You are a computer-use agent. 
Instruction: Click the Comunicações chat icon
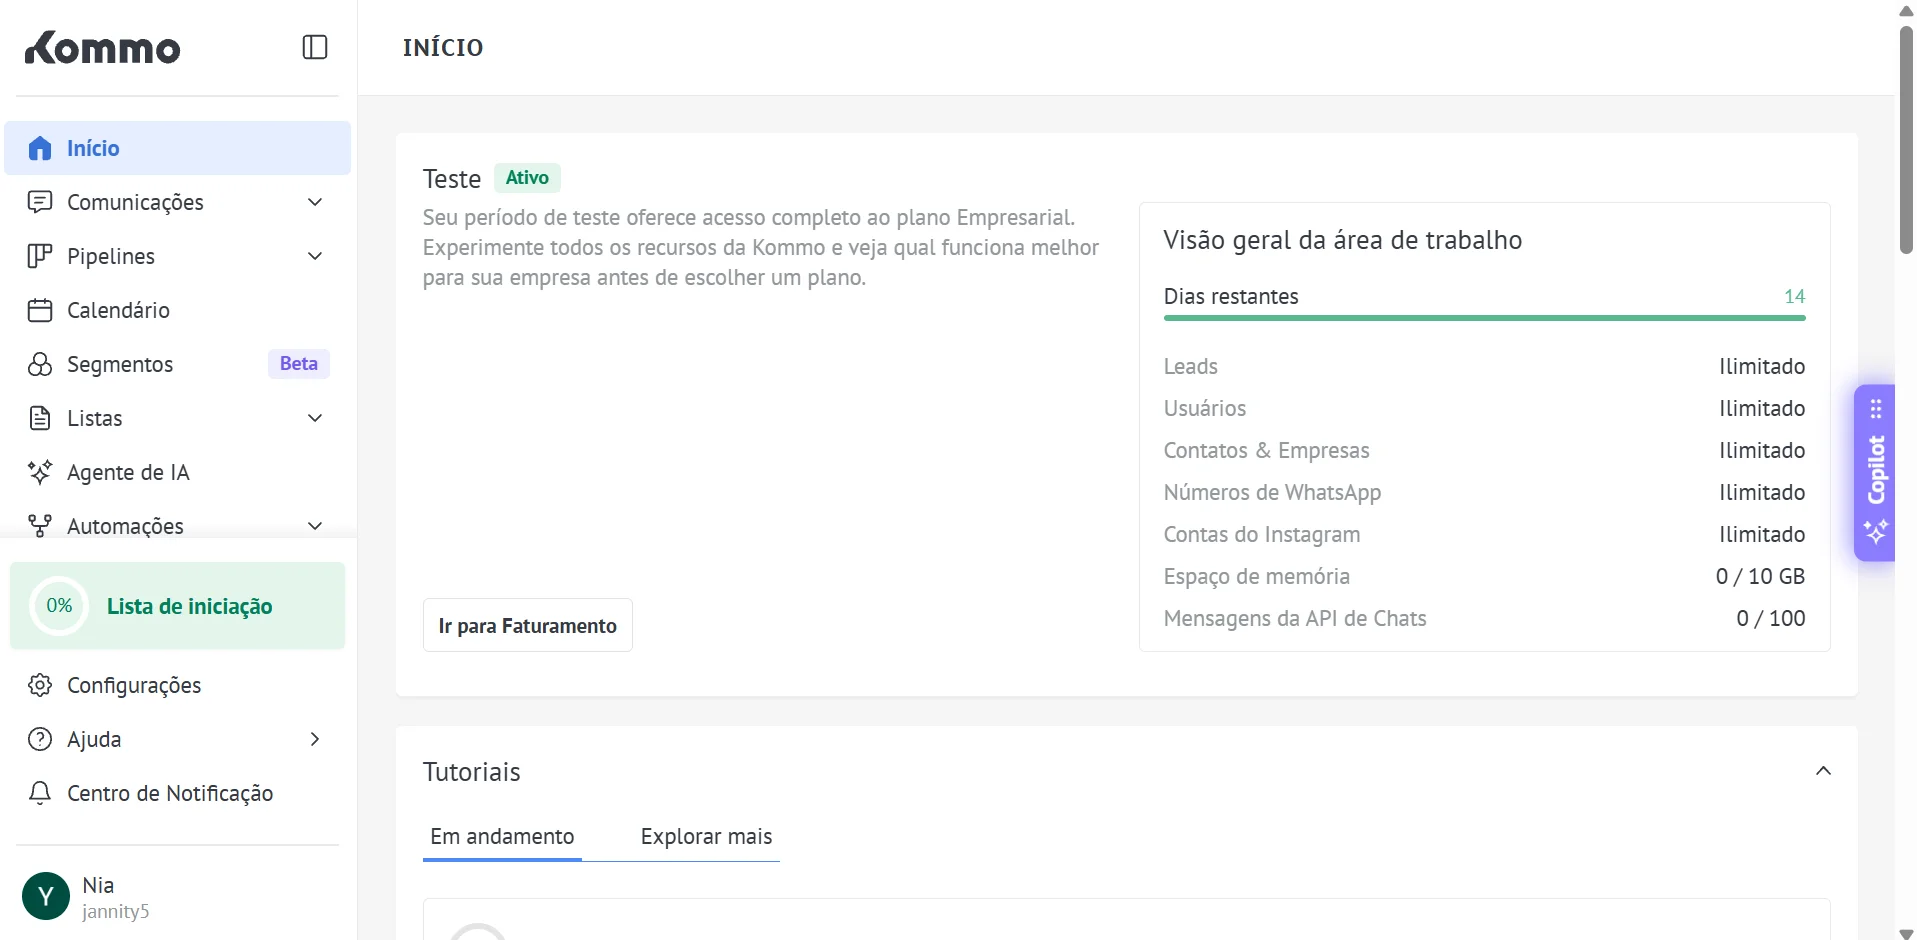[40, 202]
